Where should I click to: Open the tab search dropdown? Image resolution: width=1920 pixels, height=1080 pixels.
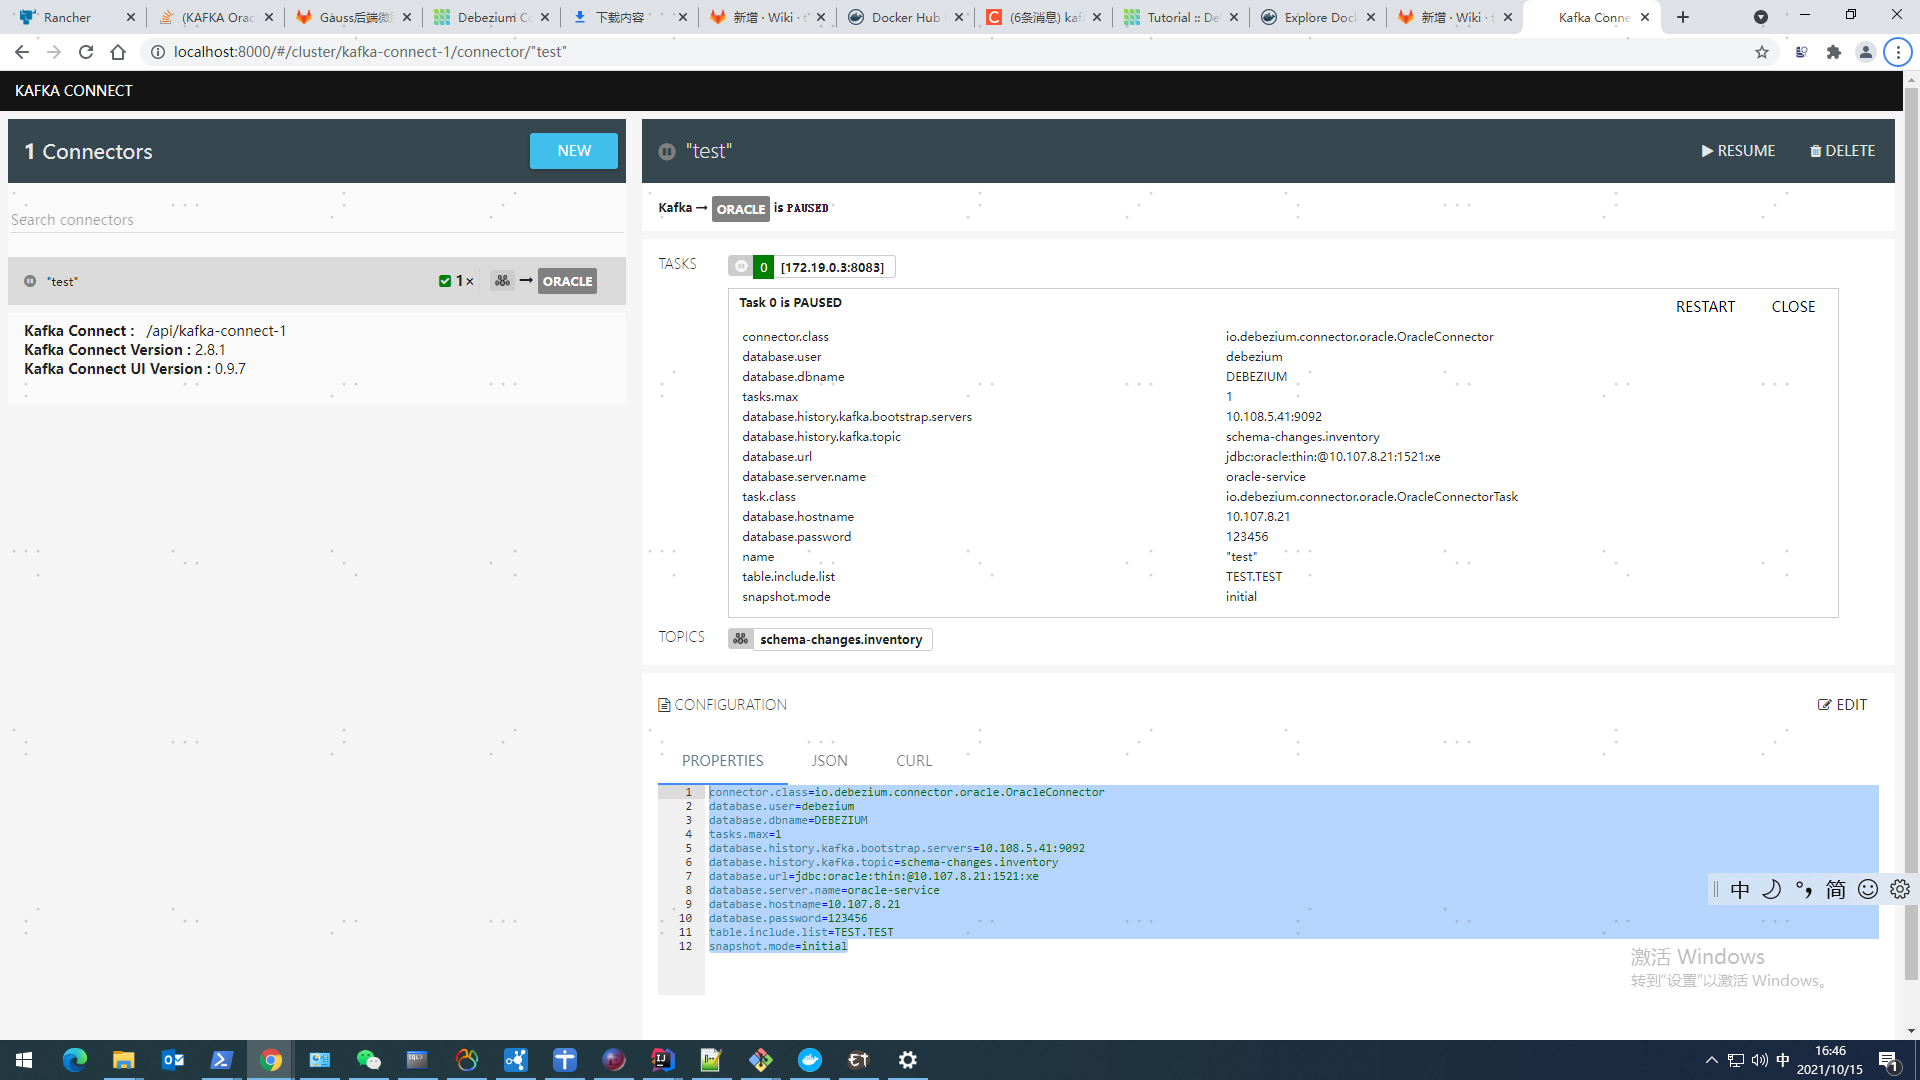pyautogui.click(x=1761, y=17)
